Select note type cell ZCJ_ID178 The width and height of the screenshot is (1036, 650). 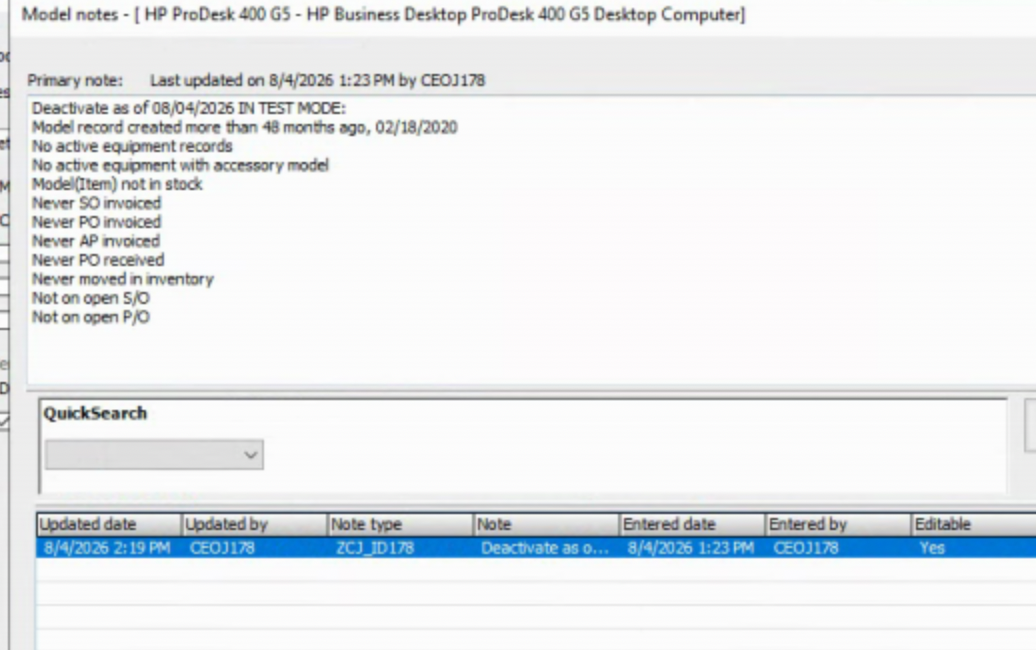(x=375, y=548)
